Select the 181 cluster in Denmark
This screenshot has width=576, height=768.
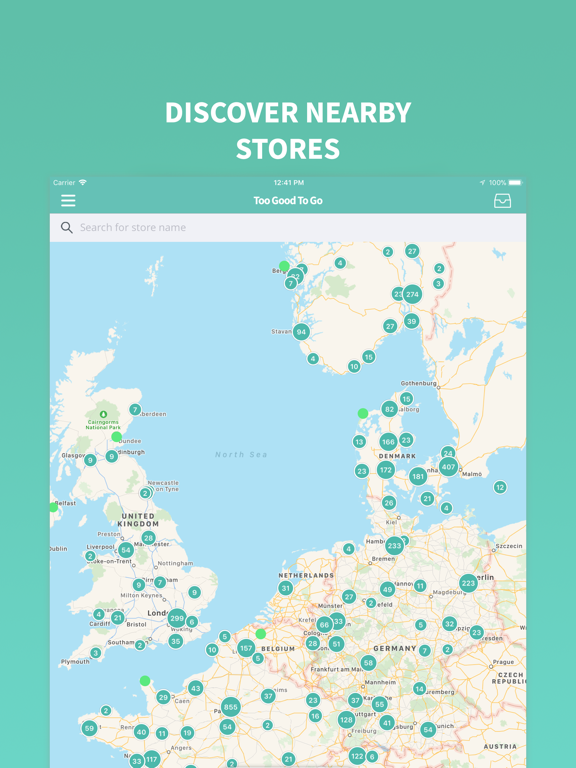[418, 476]
